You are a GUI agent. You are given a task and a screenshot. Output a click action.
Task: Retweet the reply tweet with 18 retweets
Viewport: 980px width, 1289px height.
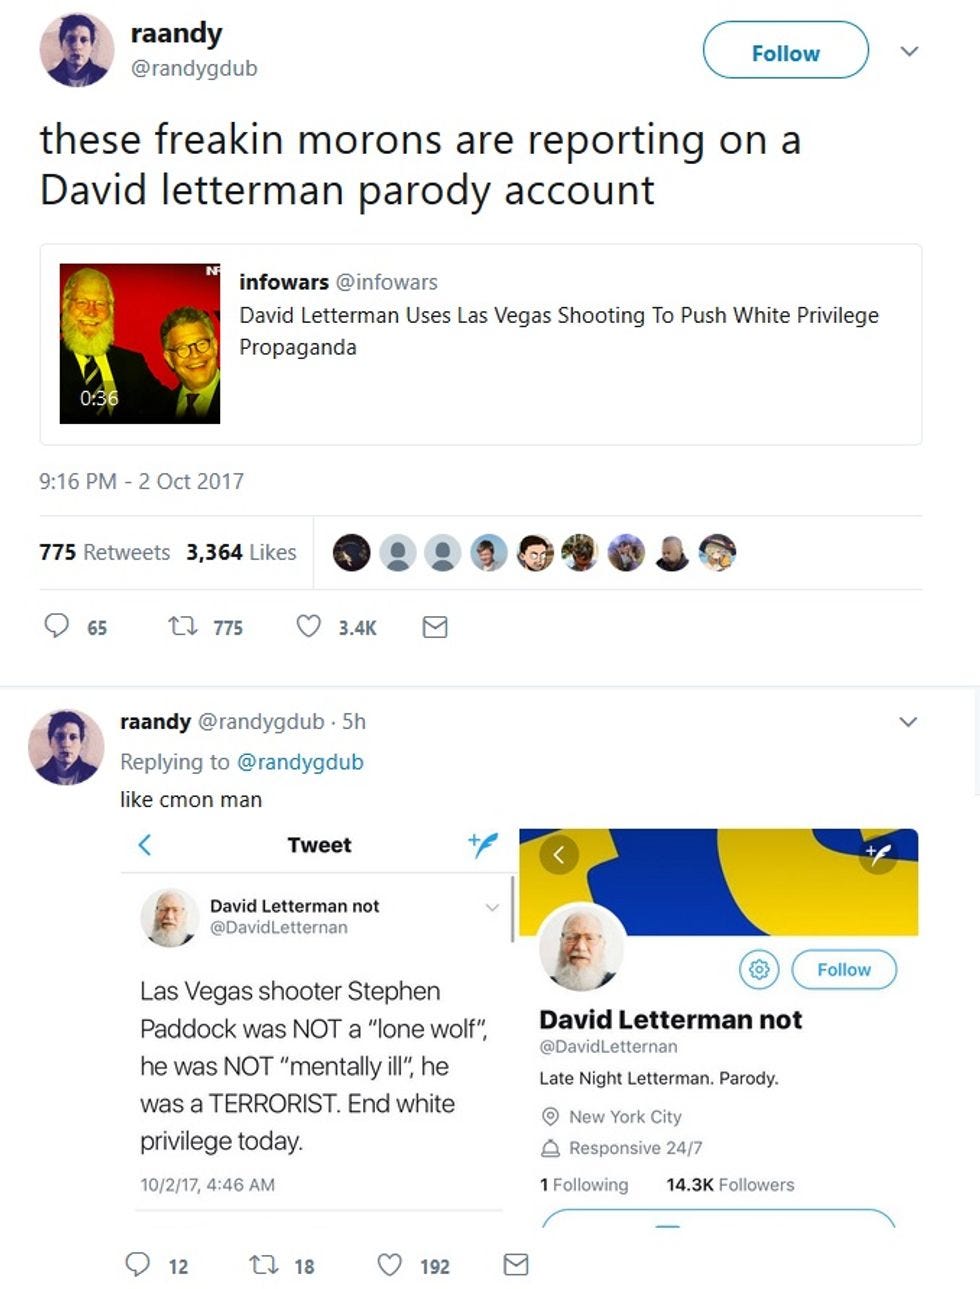coord(264,1265)
